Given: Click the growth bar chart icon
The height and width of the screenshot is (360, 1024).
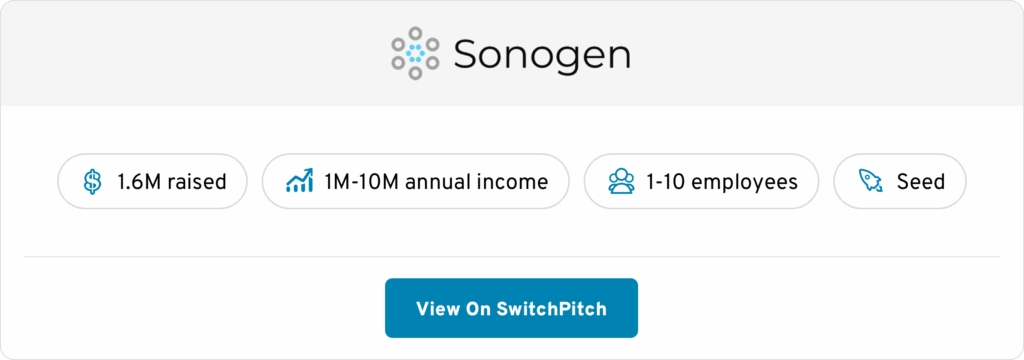Looking at the screenshot, I should click(x=300, y=181).
